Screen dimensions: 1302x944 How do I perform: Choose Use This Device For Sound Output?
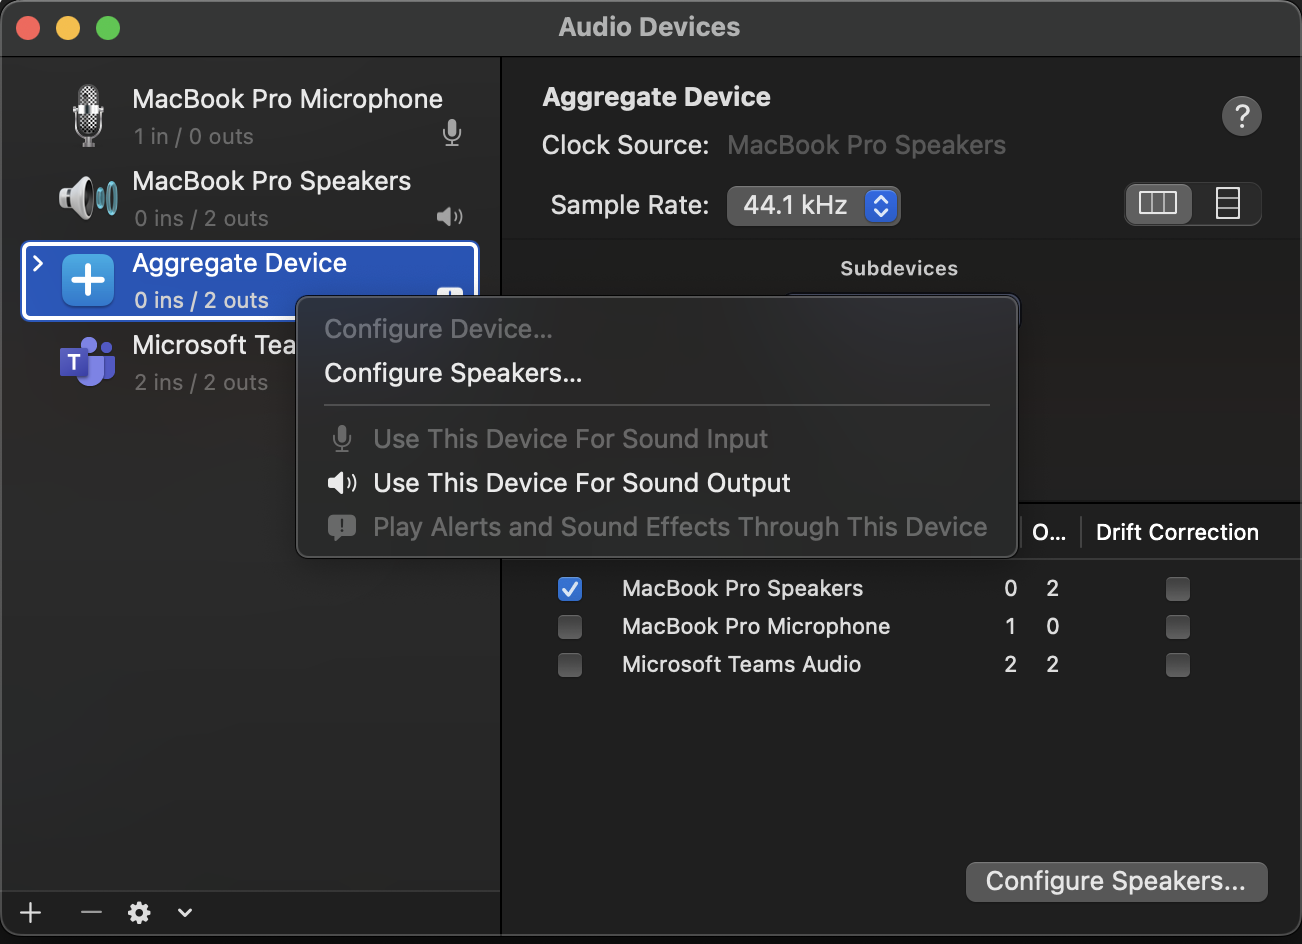[581, 483]
